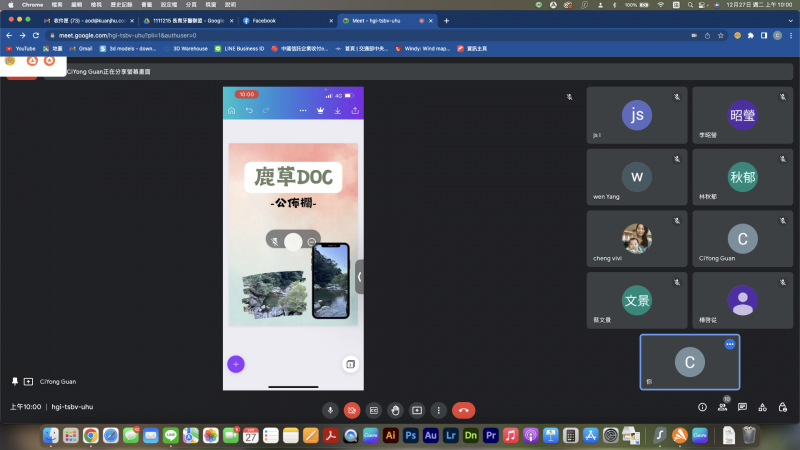Open Illustrator from the Dock
800x450 pixels.
pyautogui.click(x=390, y=435)
